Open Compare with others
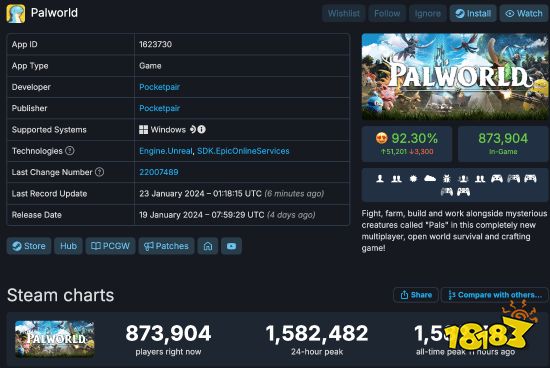 [495, 295]
